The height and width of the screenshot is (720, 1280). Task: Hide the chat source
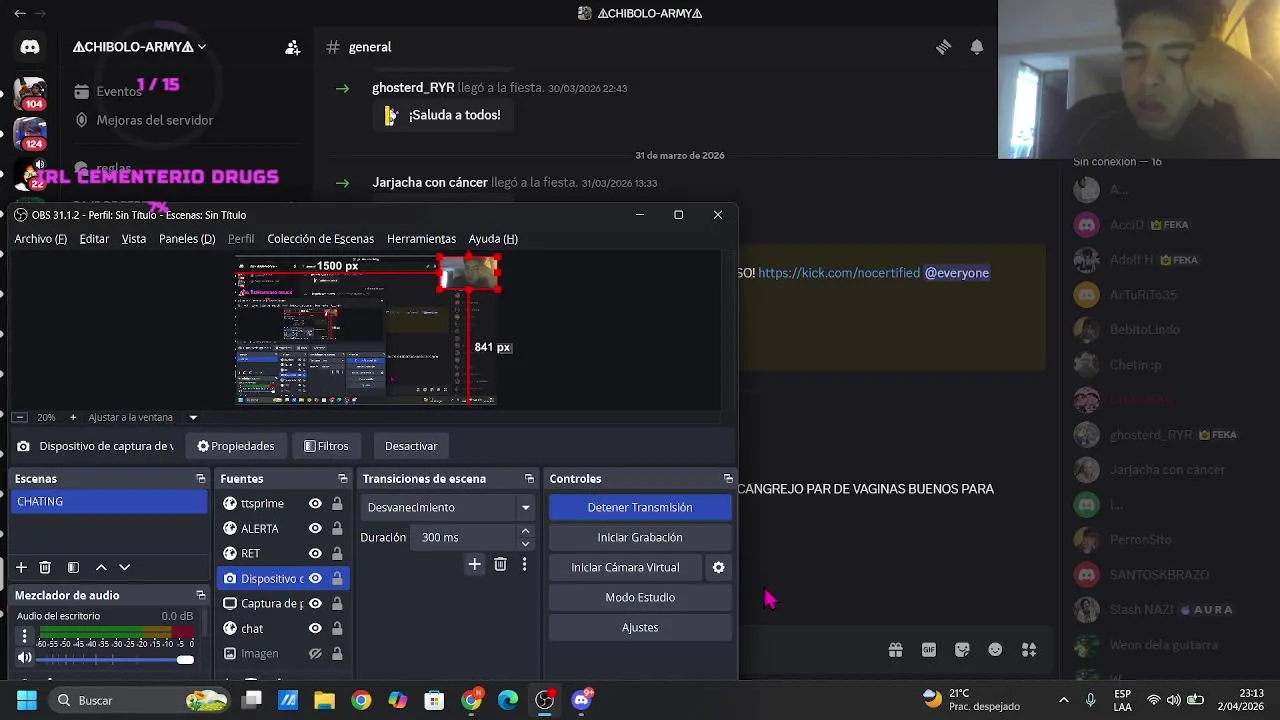coord(315,628)
